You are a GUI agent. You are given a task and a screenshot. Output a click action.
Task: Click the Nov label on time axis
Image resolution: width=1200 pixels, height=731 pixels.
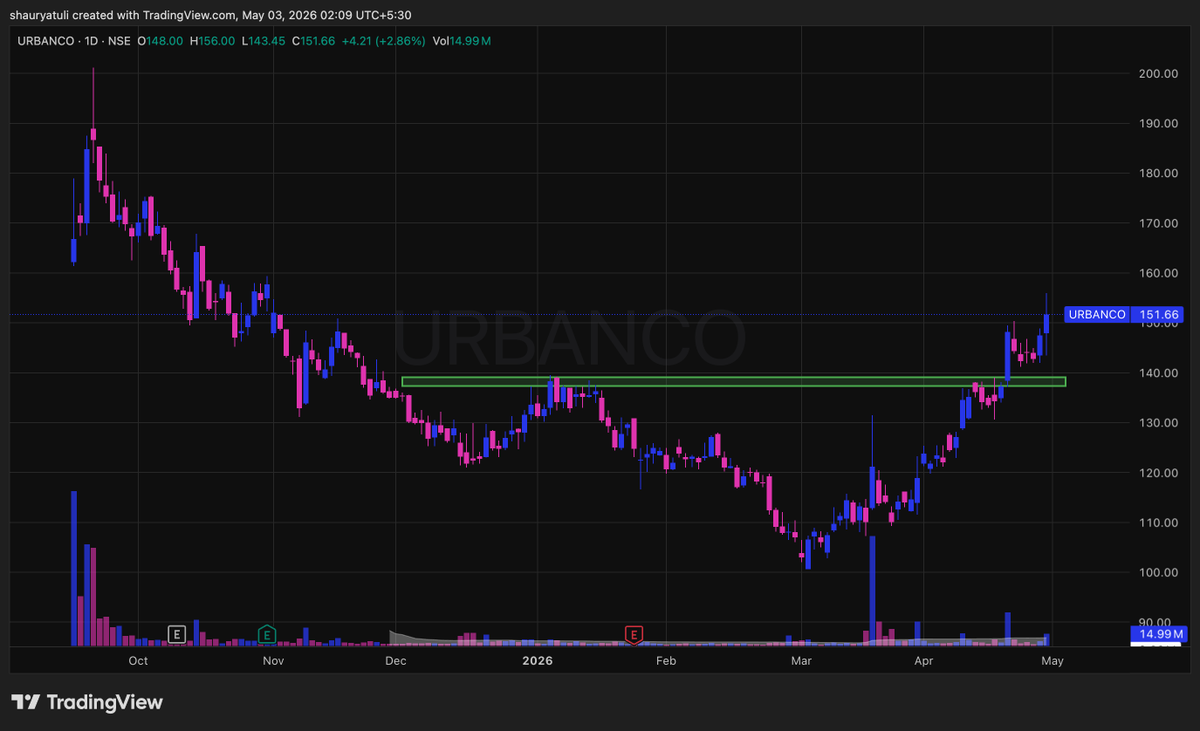pyautogui.click(x=273, y=661)
